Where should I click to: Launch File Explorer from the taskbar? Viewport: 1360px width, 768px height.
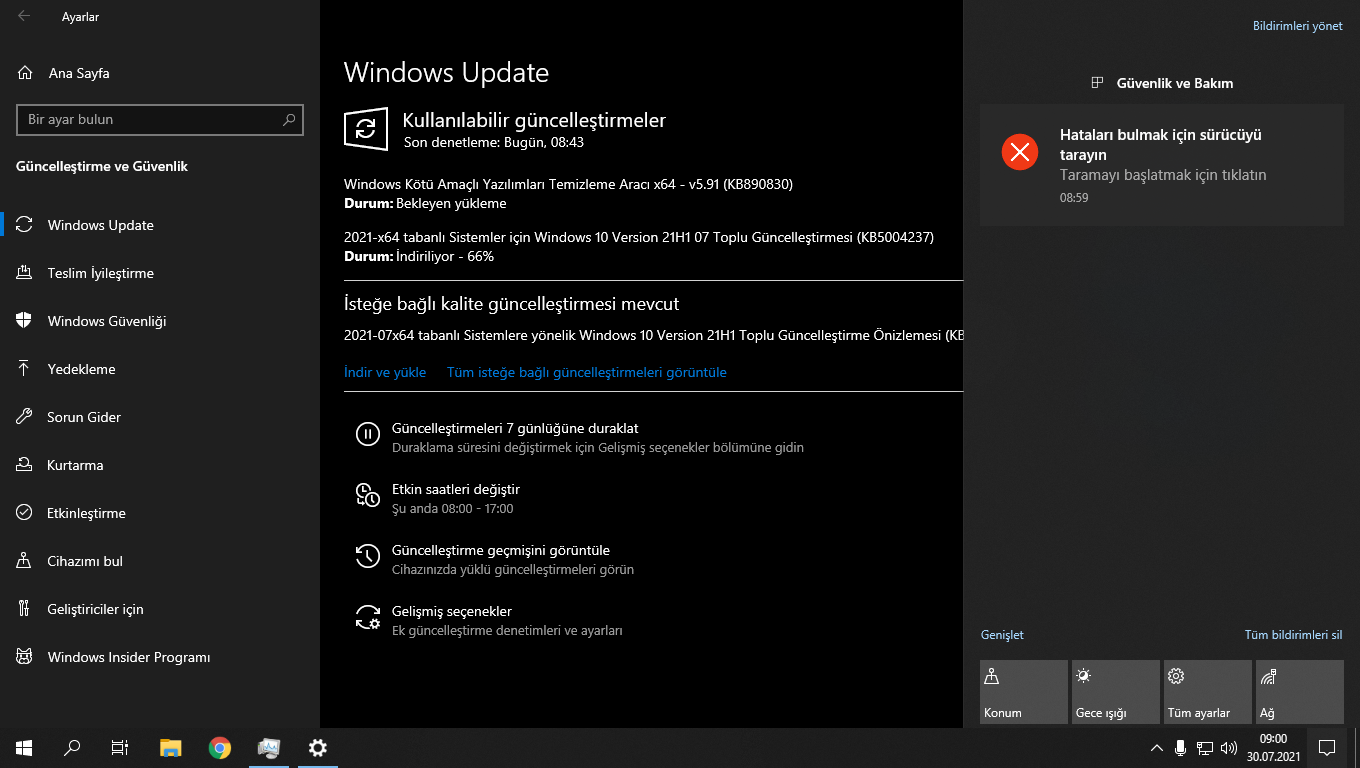(x=171, y=747)
